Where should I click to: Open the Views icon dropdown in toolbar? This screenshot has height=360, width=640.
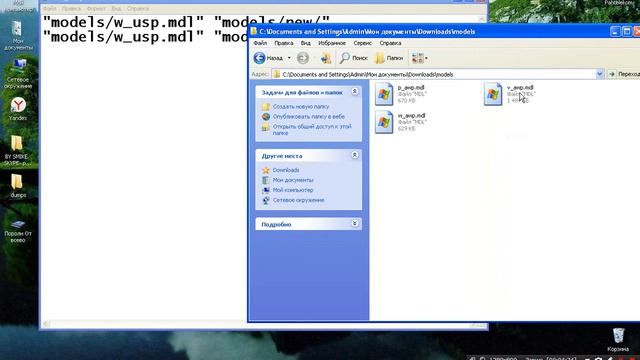(420, 58)
